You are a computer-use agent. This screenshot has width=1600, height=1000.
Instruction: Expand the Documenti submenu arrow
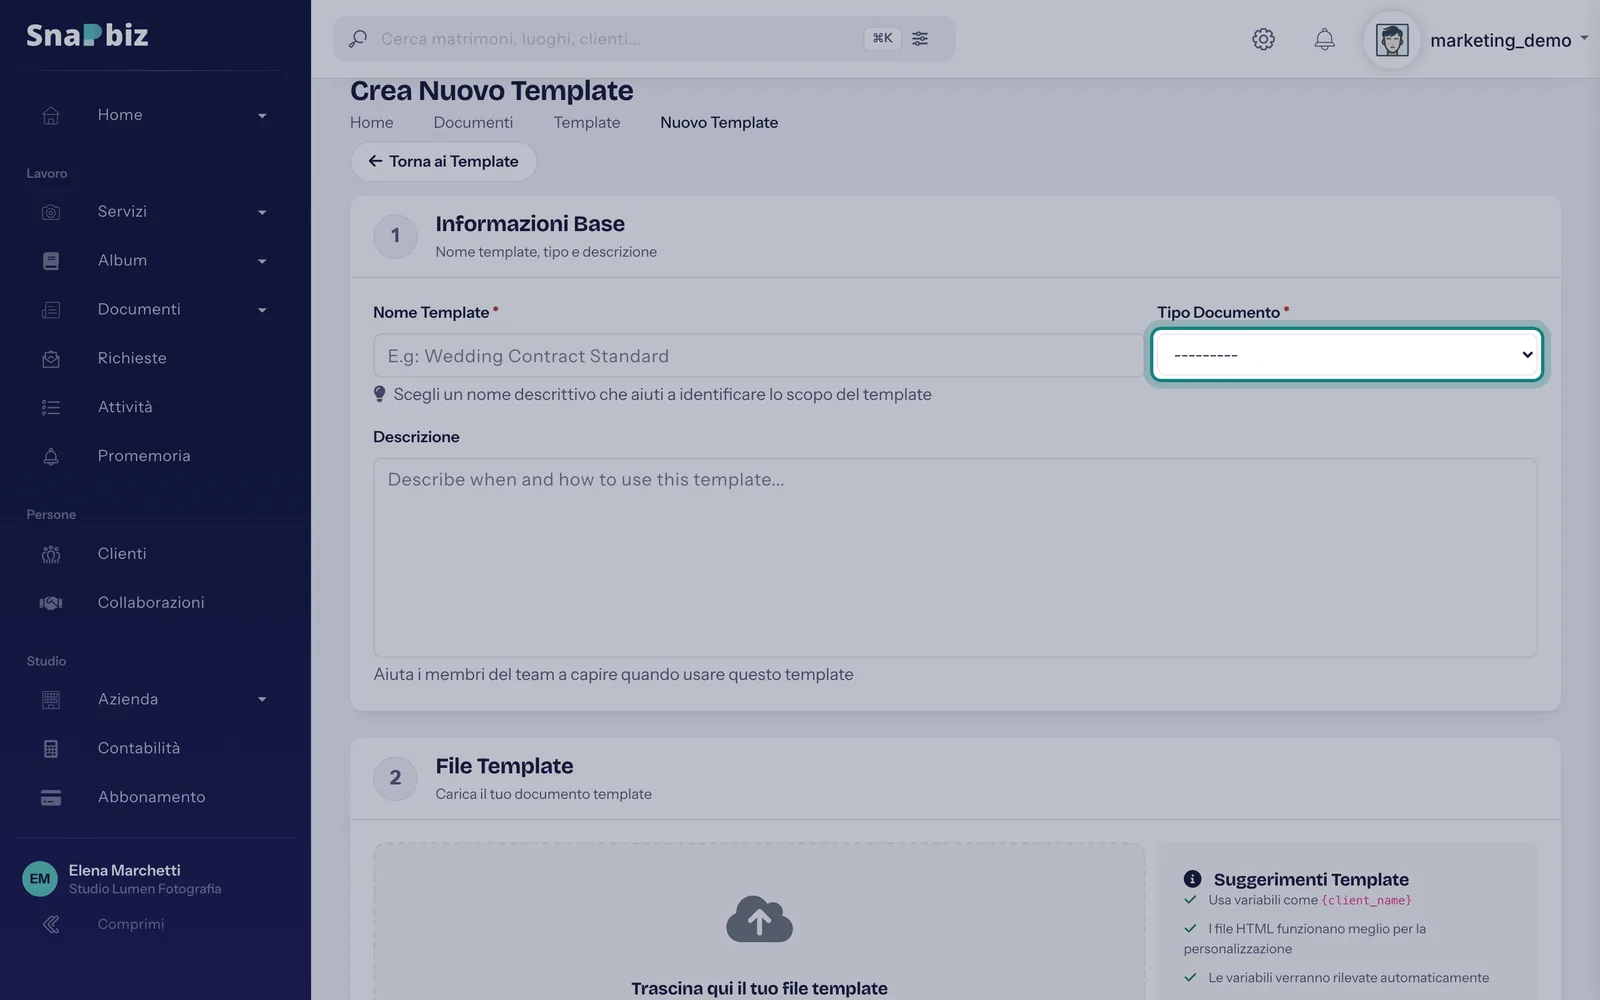tap(262, 311)
